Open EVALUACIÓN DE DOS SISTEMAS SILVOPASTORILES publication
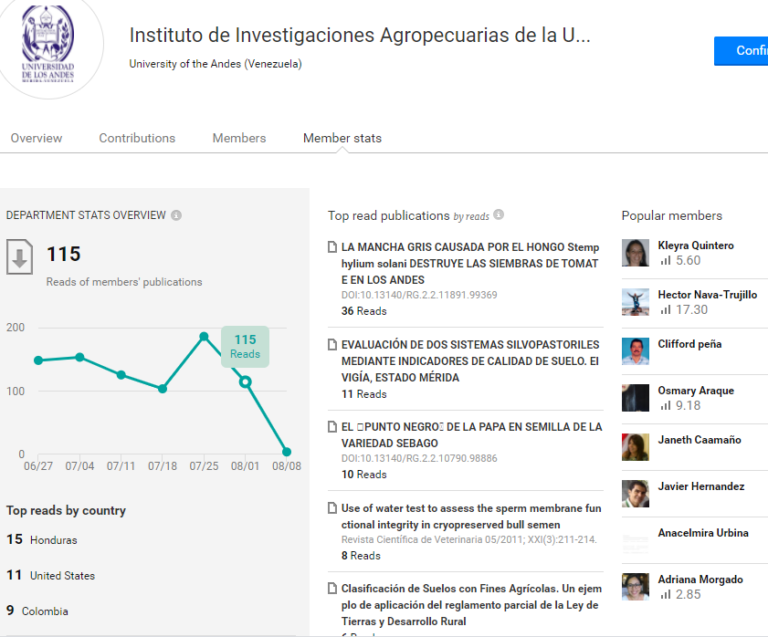768x637 pixels. click(x=470, y=361)
